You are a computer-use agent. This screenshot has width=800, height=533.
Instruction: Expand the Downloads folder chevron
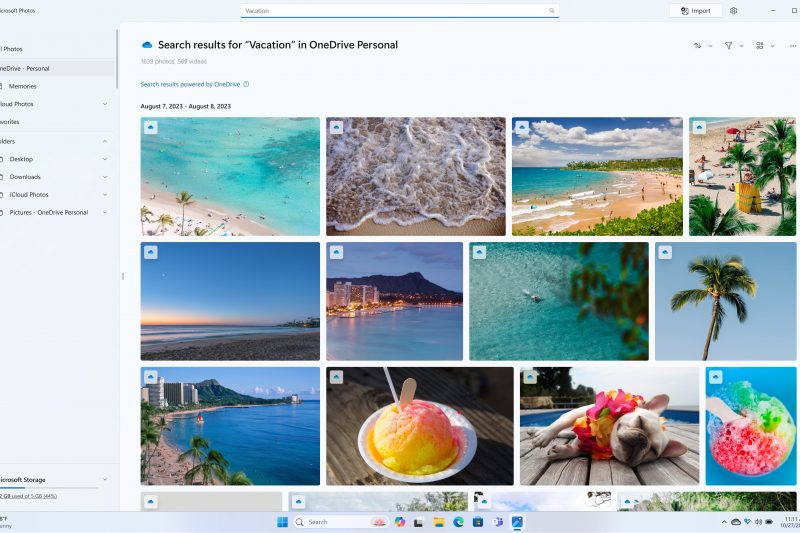(105, 177)
